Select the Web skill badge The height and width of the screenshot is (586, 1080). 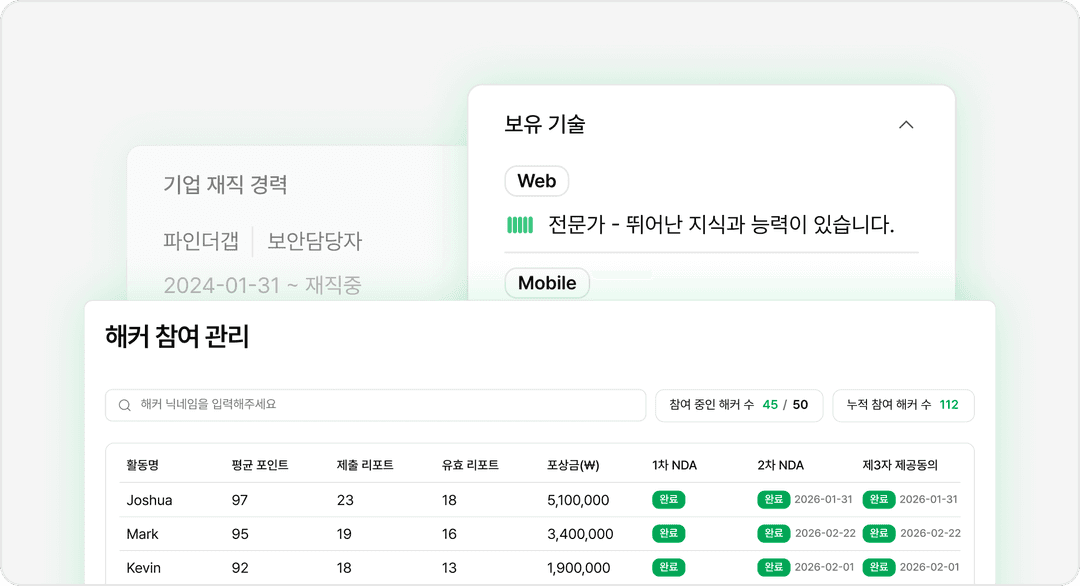click(x=536, y=181)
